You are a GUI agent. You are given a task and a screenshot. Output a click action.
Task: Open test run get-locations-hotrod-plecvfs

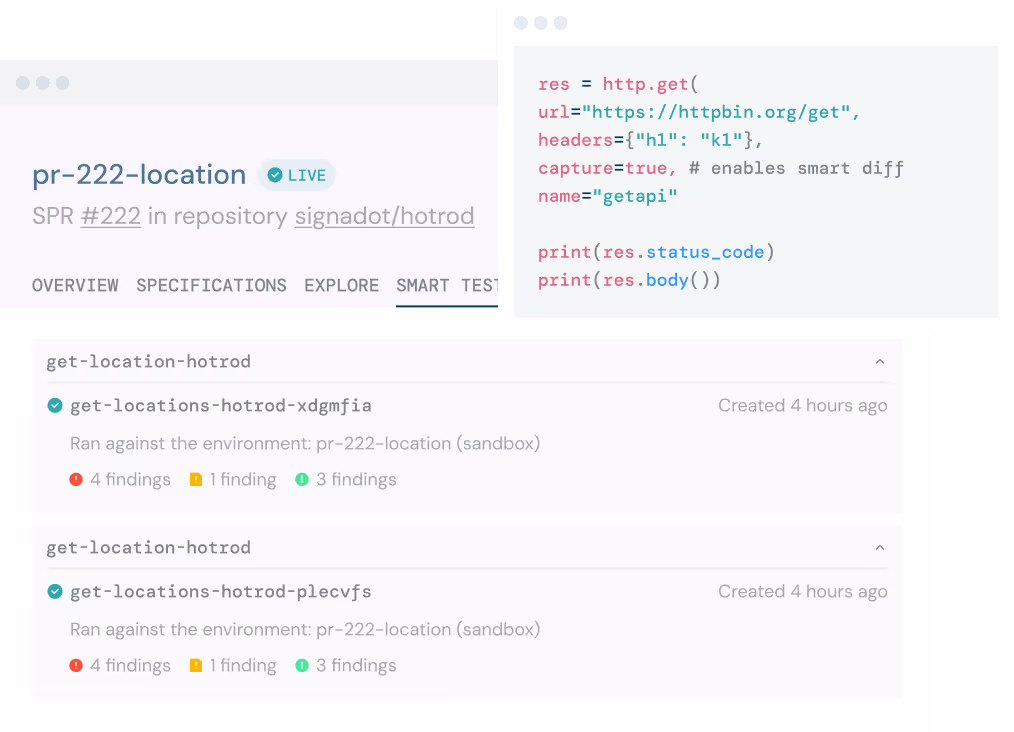tap(220, 592)
